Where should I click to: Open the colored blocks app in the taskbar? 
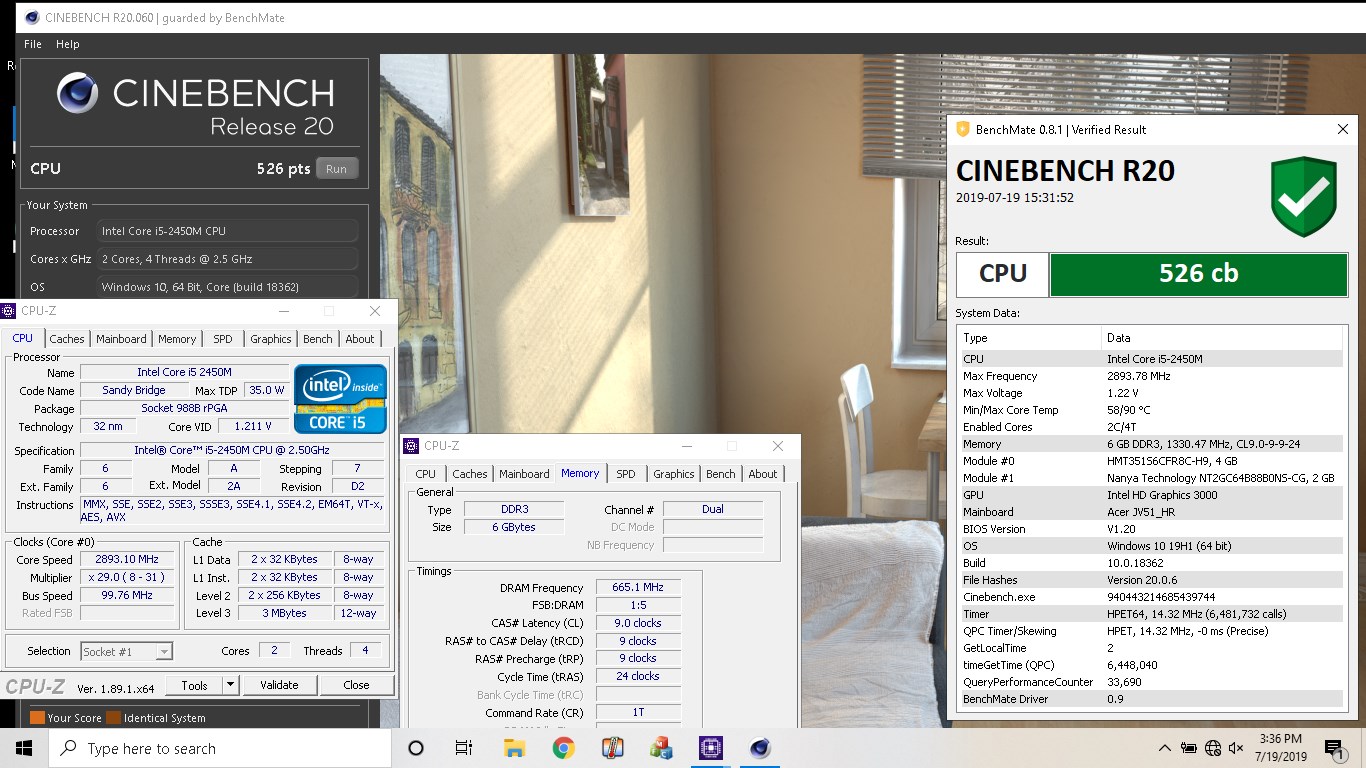point(661,748)
